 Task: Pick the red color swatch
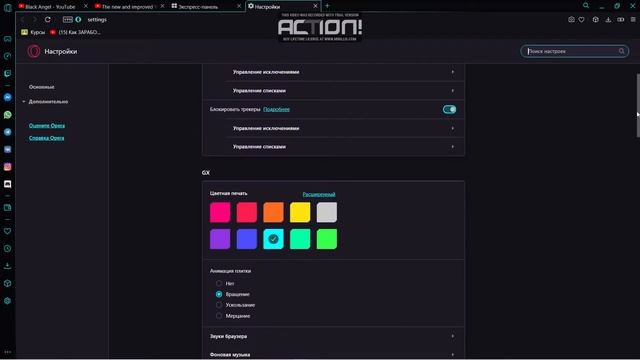click(247, 212)
